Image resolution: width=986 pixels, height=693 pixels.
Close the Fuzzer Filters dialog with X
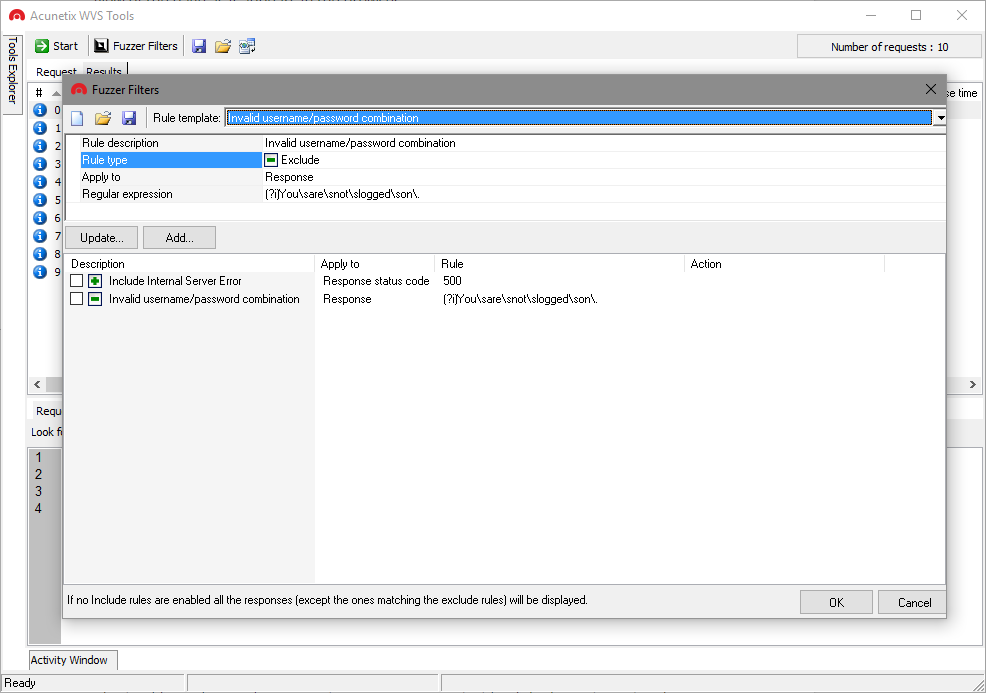pos(931,89)
